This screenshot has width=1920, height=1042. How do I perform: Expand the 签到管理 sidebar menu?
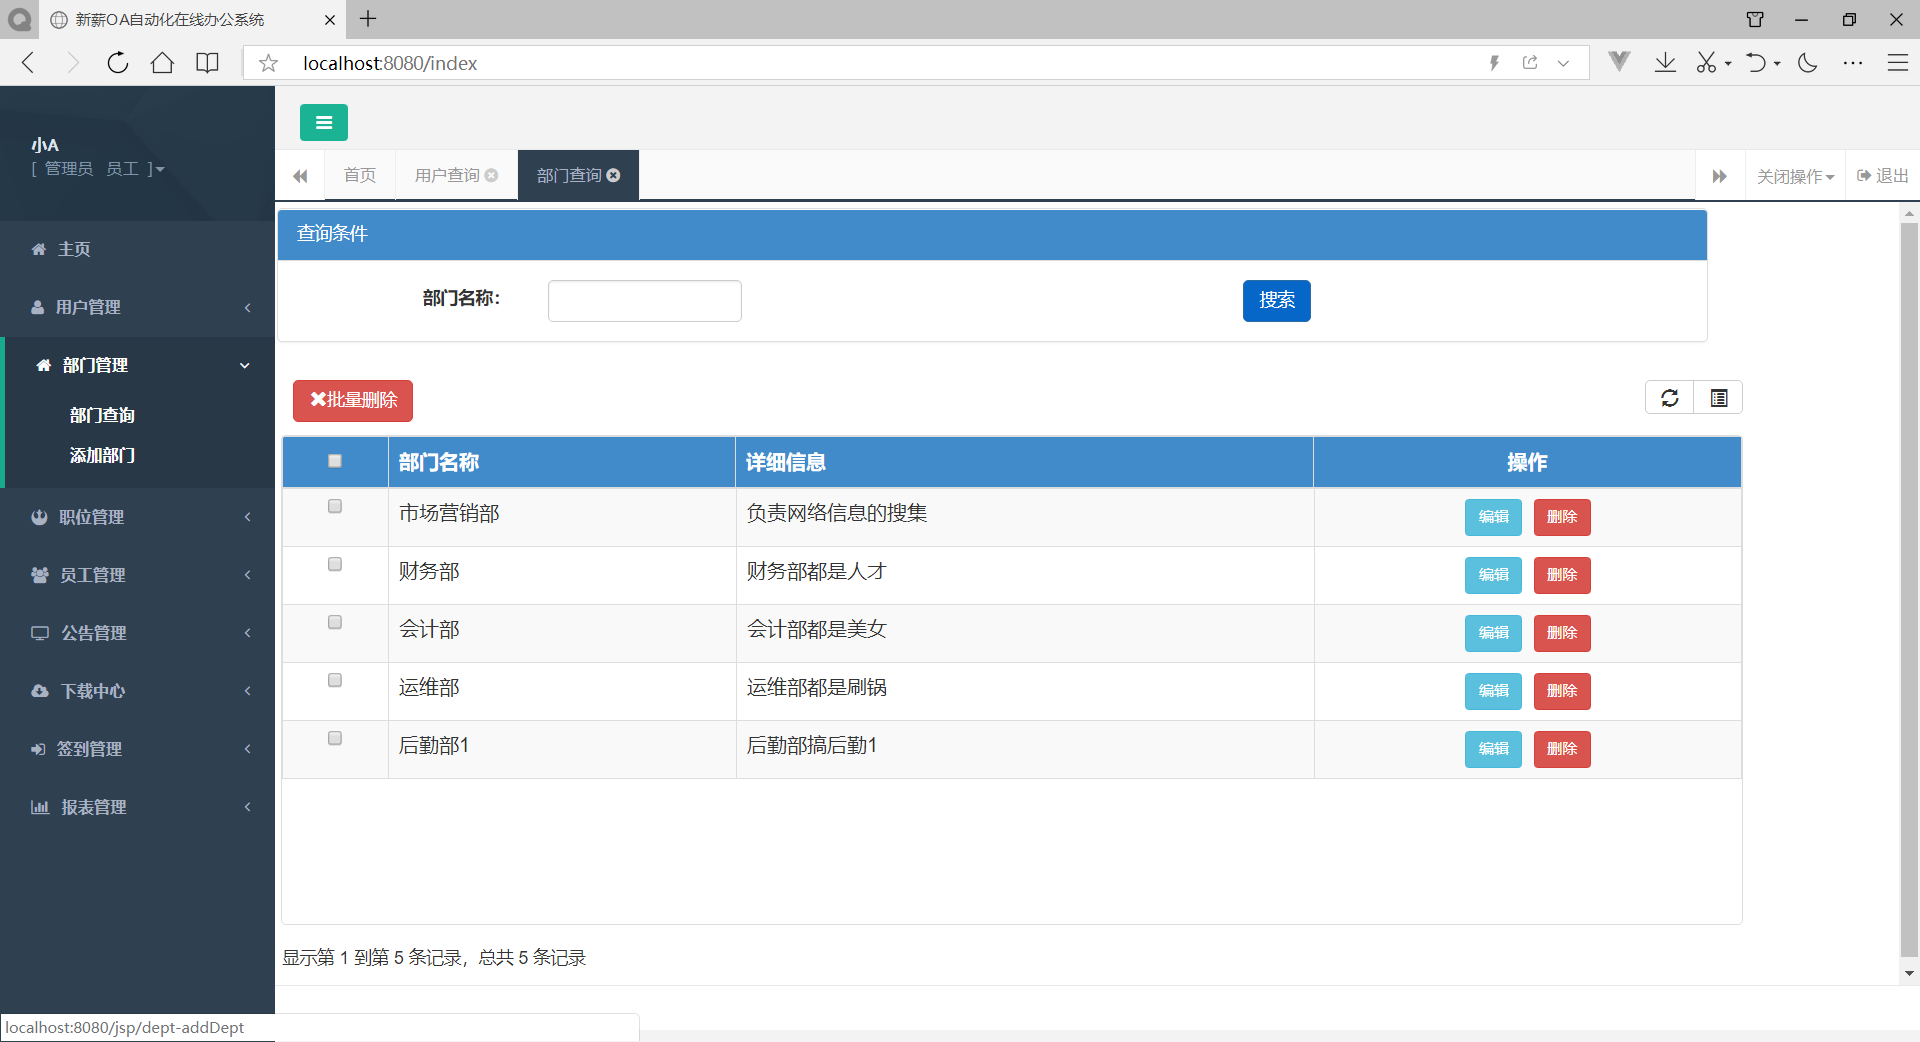click(138, 749)
